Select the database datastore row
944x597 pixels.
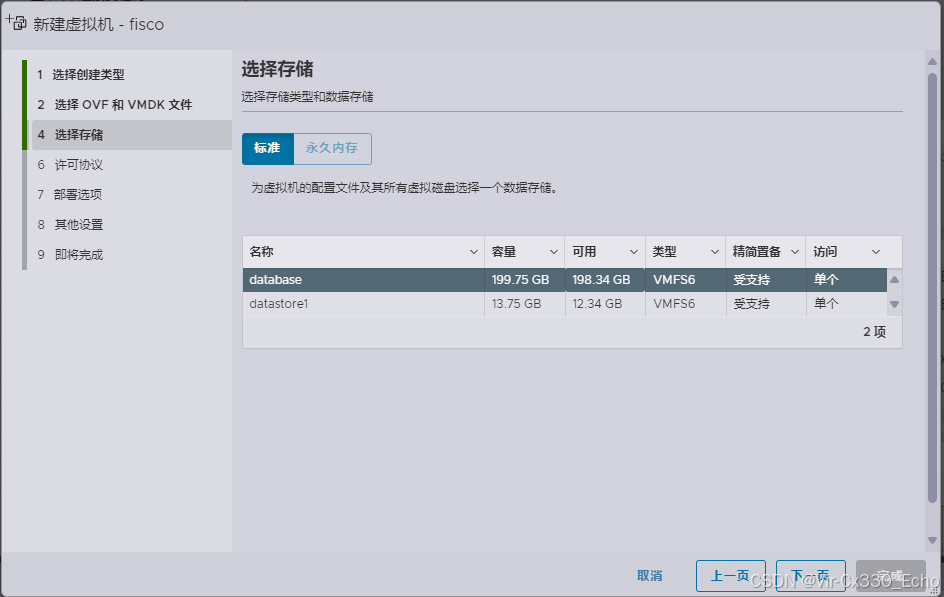(565, 280)
